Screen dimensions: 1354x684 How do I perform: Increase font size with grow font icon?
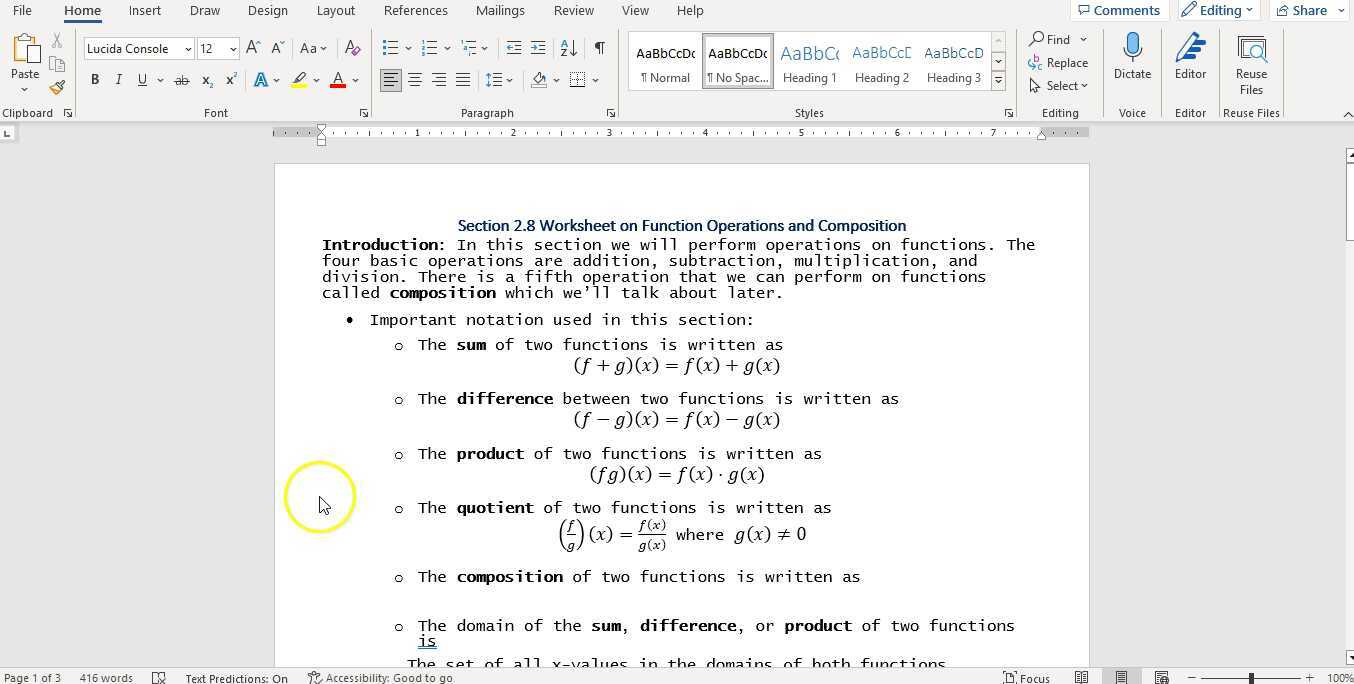[x=253, y=48]
